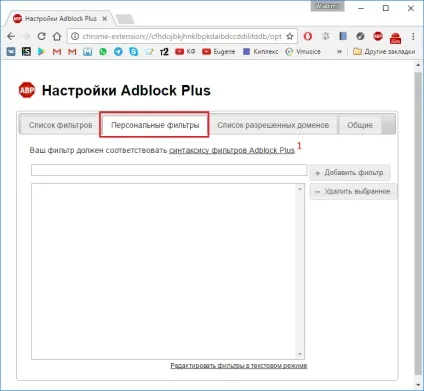Click the red extension icon with badge
The height and width of the screenshot is (391, 424).
(395, 38)
